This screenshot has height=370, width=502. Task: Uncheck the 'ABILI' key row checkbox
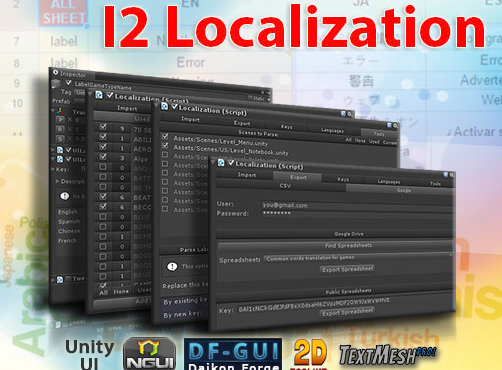tap(103, 137)
